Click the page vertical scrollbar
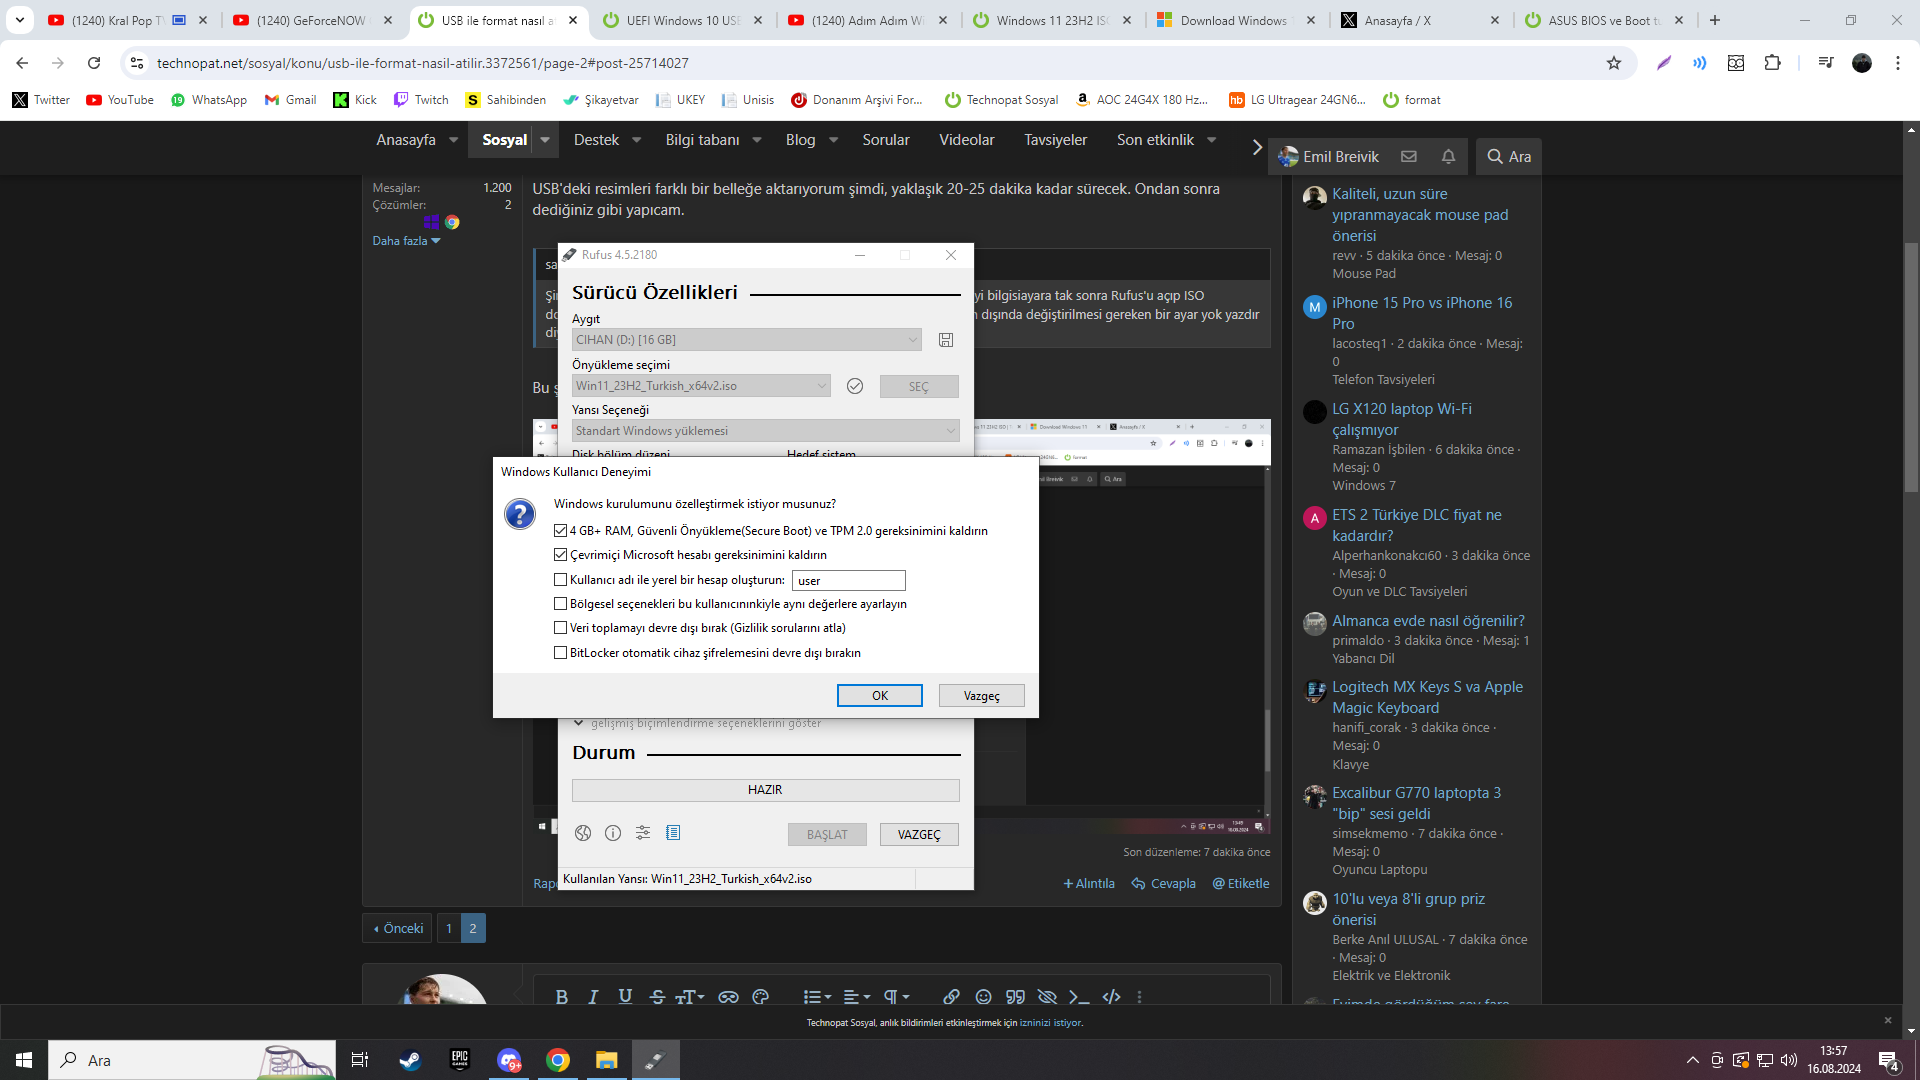1920x1080 pixels. coord(1912,367)
